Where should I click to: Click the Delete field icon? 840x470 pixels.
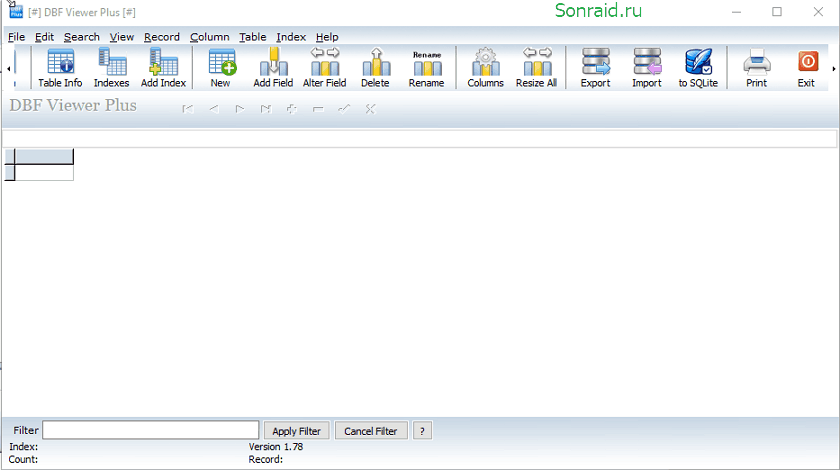[x=375, y=68]
